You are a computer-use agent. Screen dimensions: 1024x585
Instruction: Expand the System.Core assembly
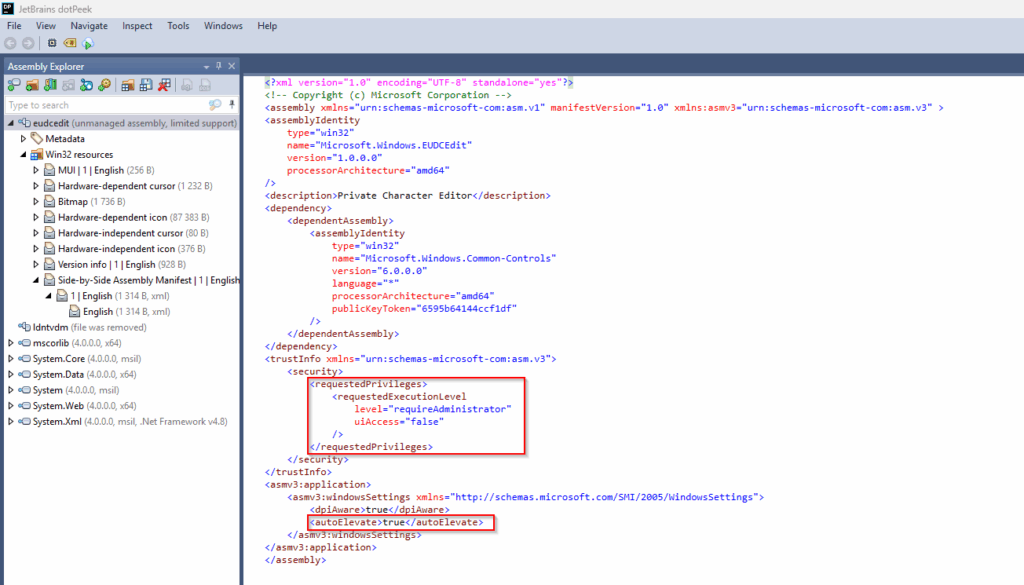[x=10, y=358]
